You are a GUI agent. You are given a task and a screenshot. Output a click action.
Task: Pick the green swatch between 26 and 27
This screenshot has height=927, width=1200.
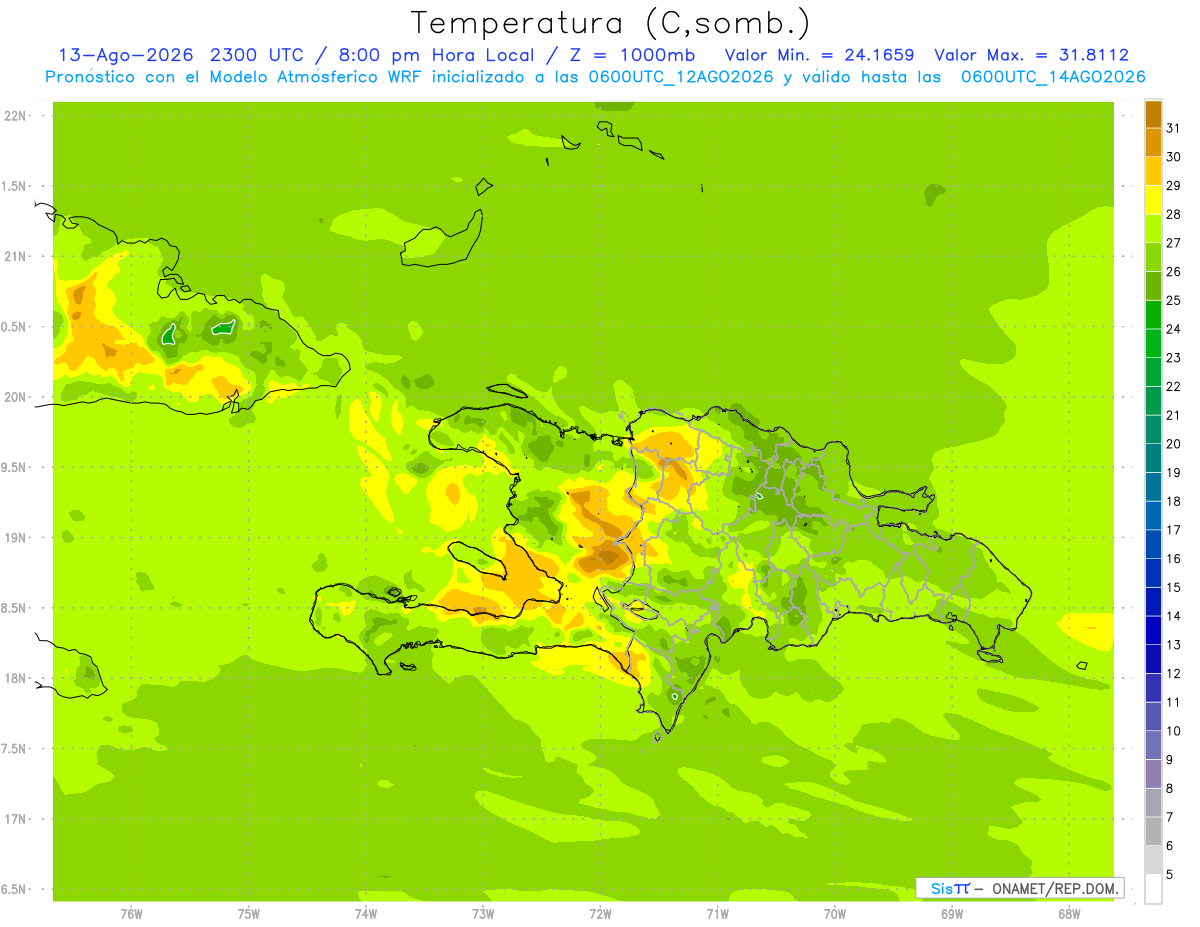point(1153,257)
